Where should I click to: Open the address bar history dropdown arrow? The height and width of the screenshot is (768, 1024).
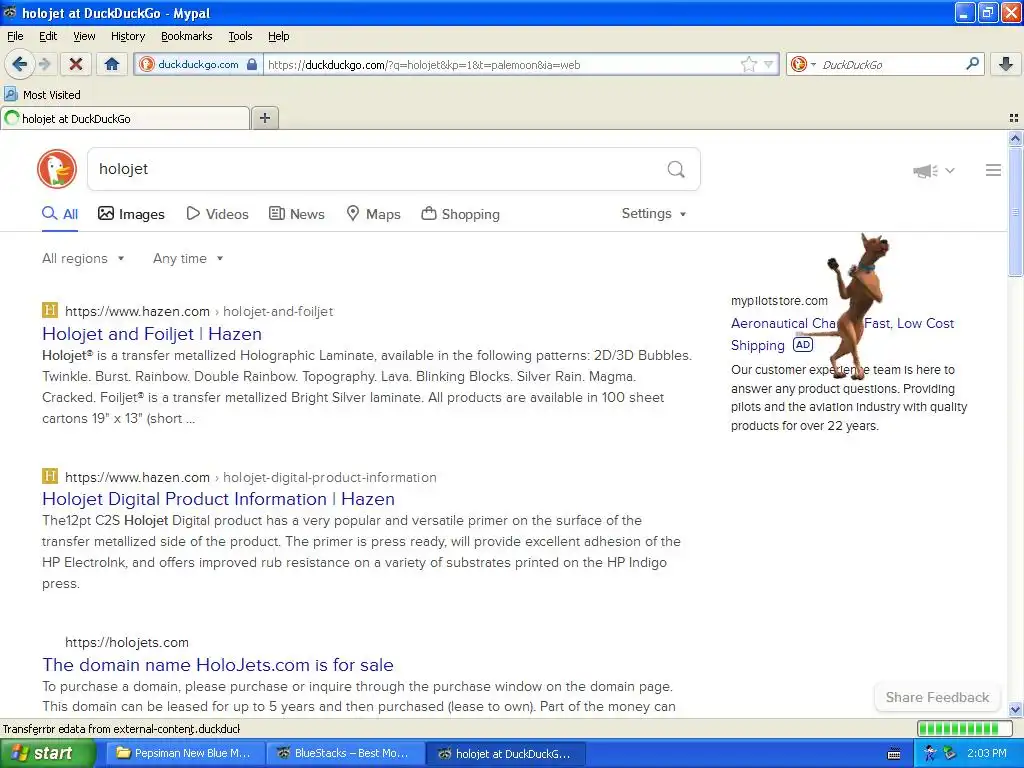[x=769, y=64]
